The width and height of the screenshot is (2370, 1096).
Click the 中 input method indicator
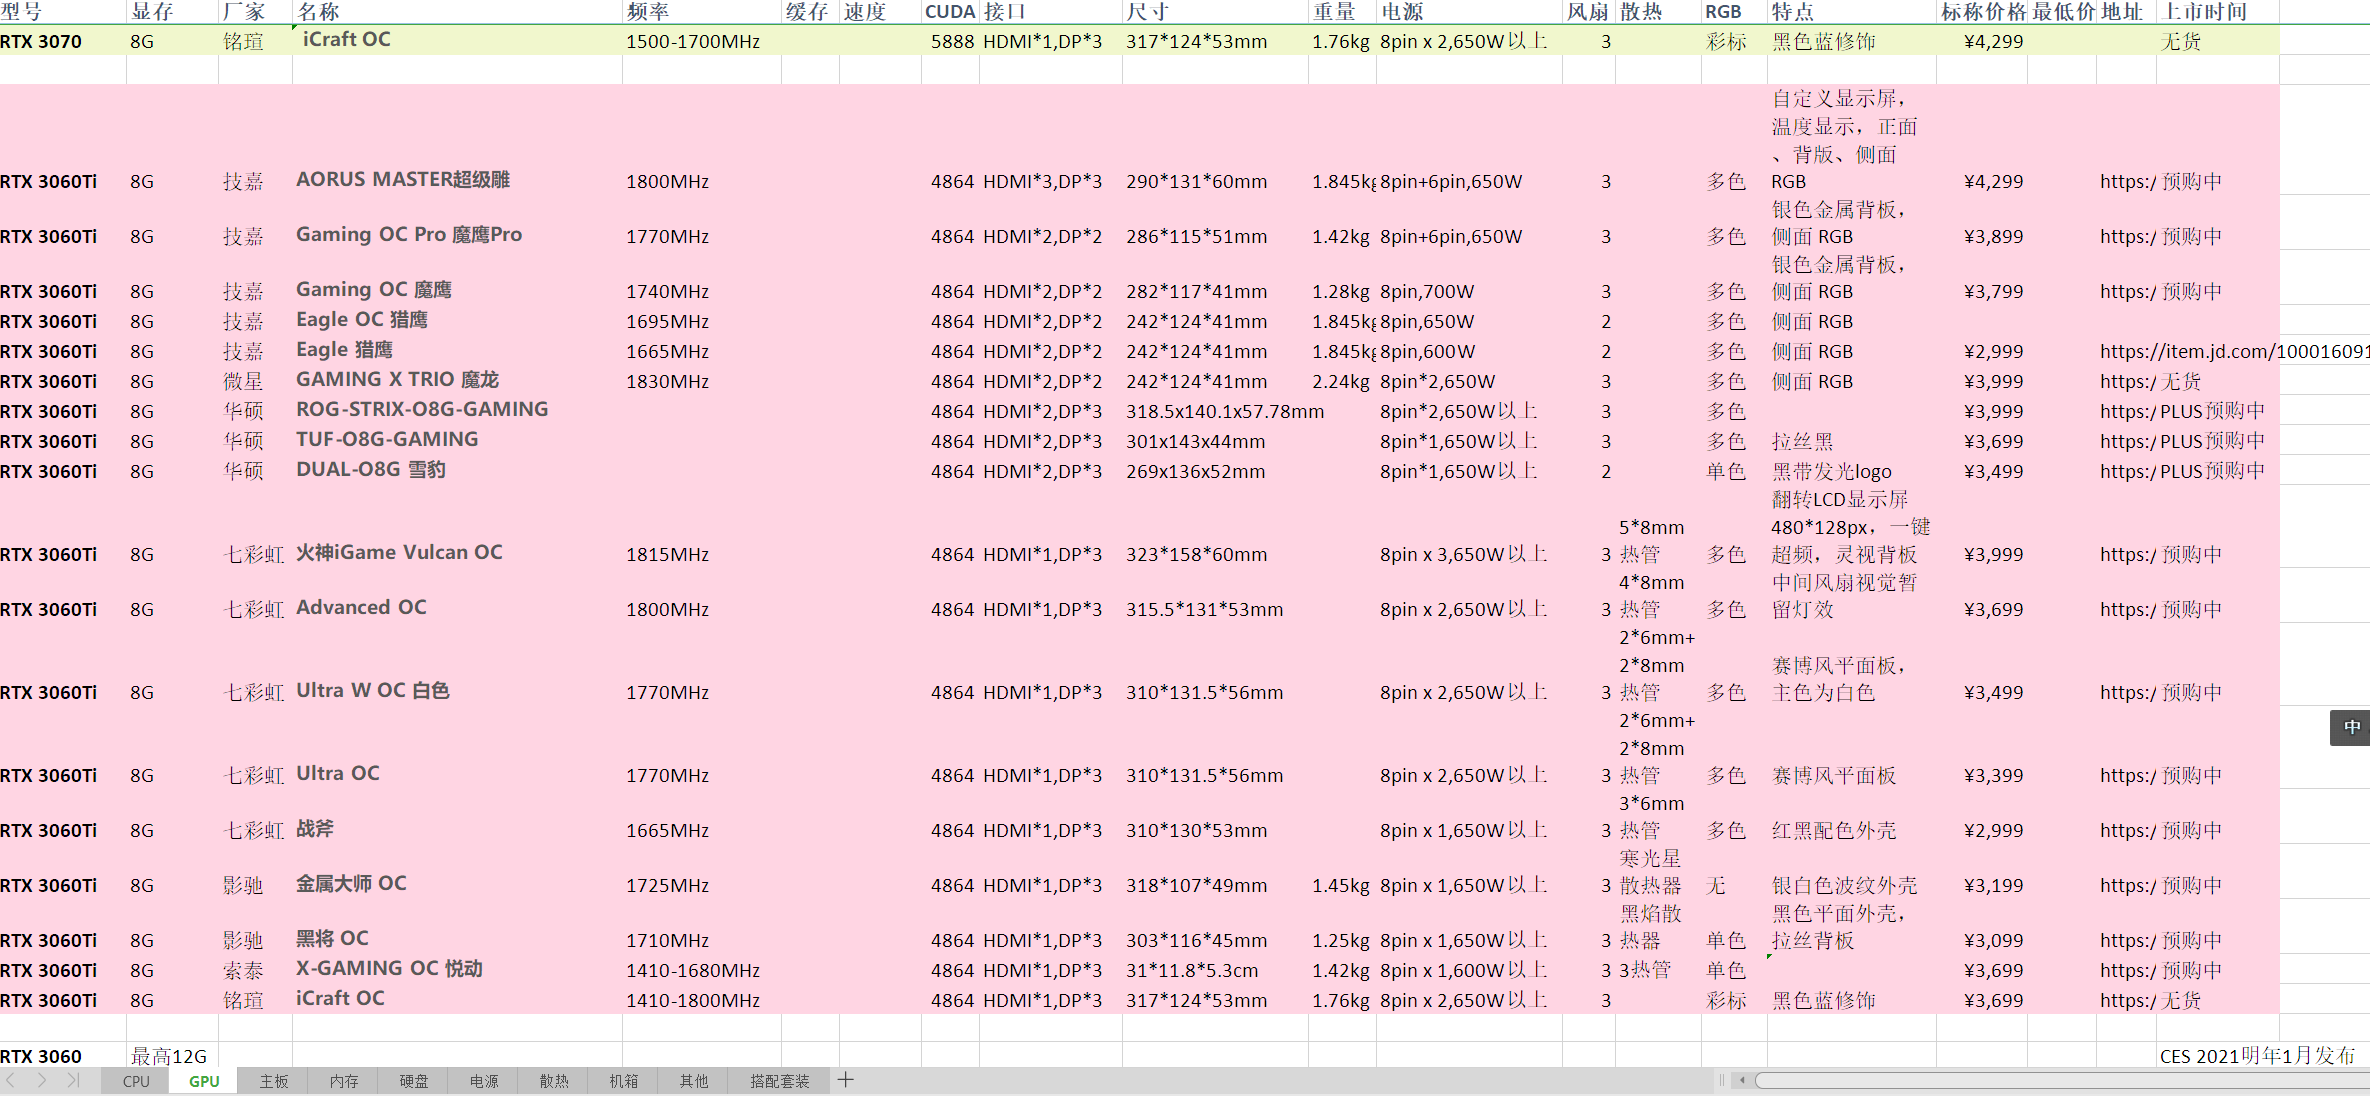point(2351,727)
